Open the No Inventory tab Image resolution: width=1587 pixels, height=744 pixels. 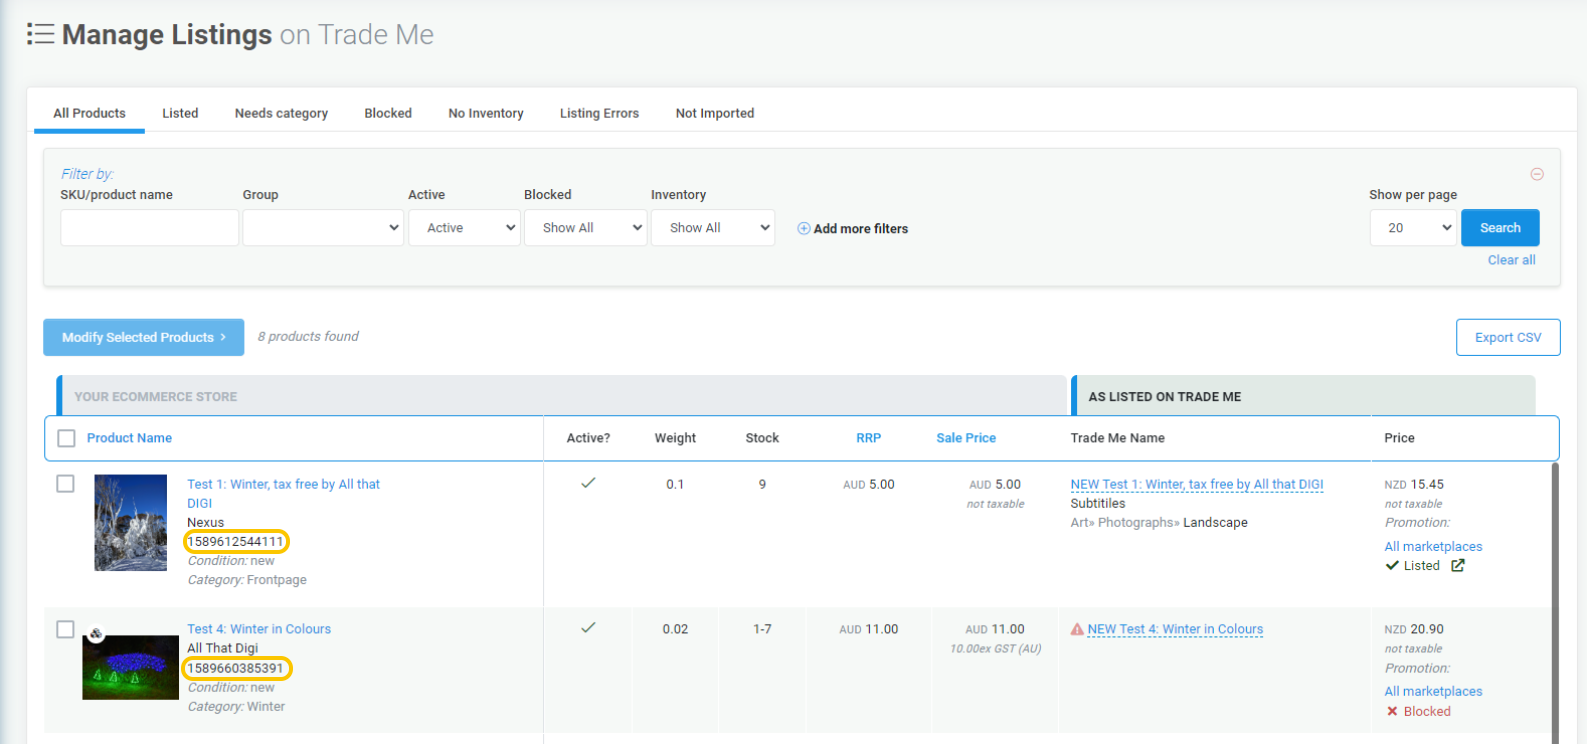[486, 113]
